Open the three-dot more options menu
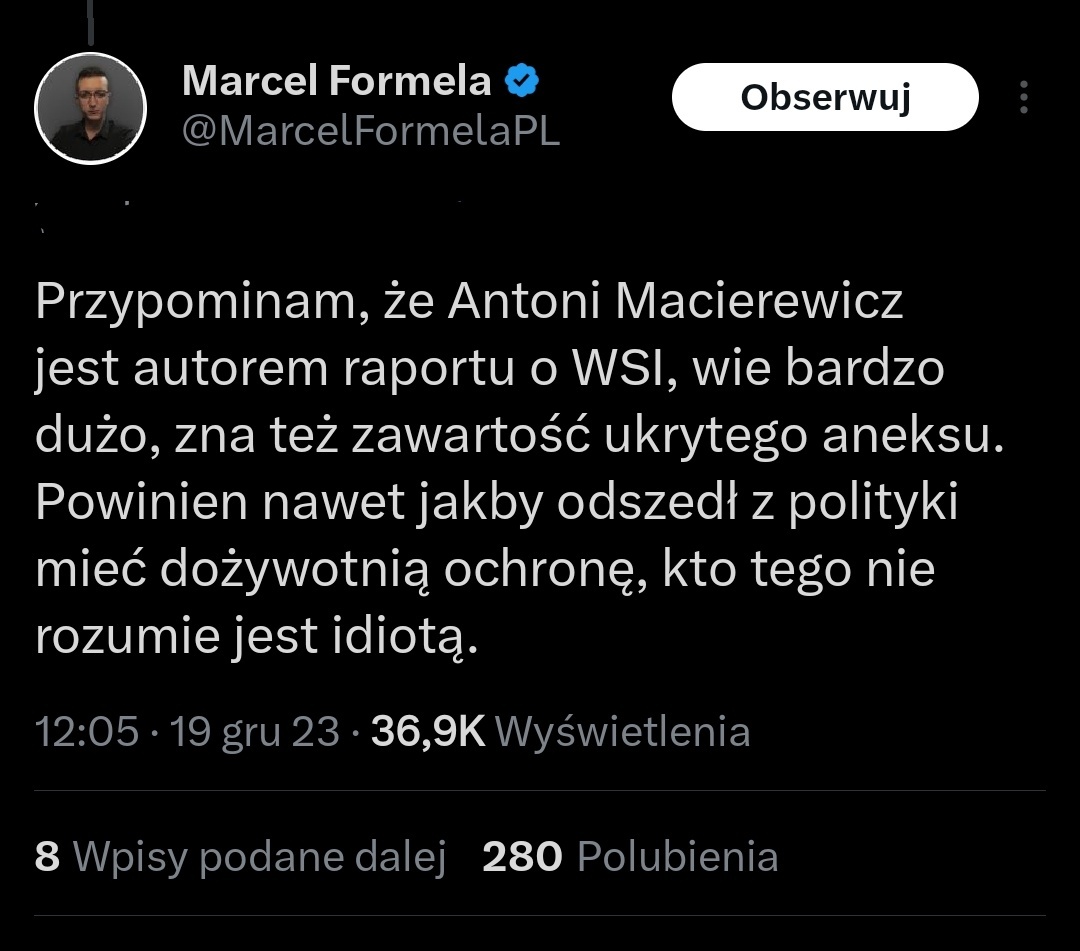 [x=1023, y=98]
